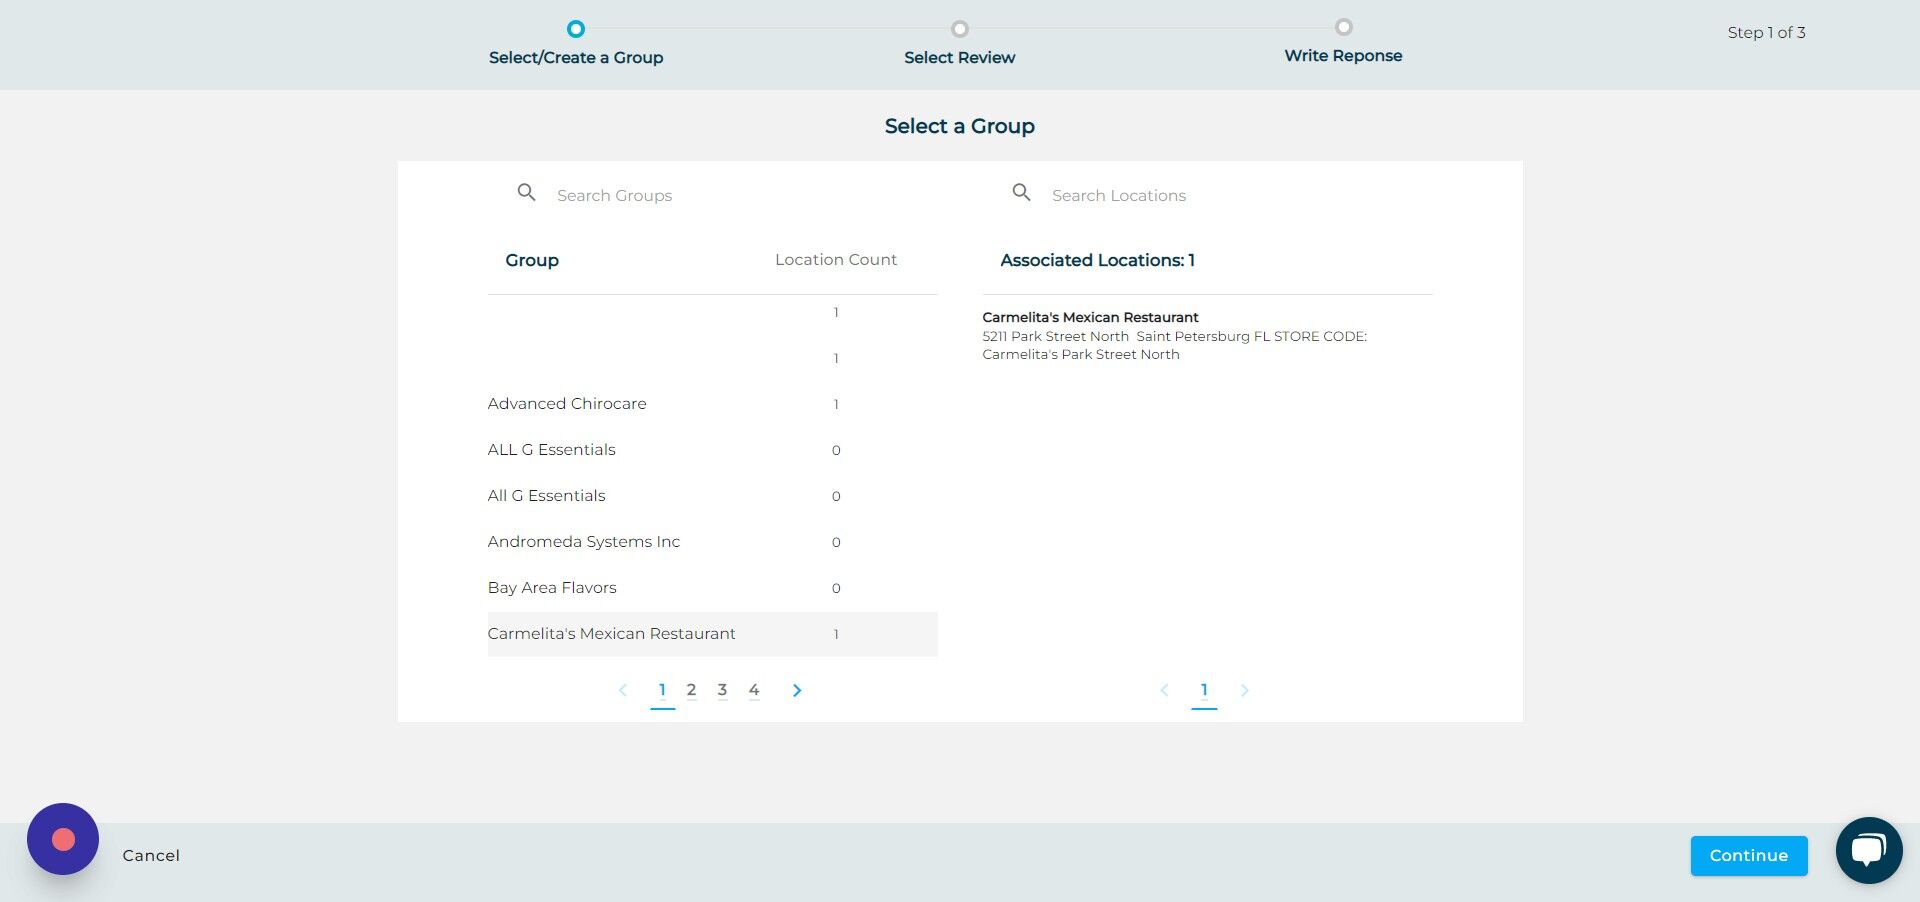Image resolution: width=1920 pixels, height=902 pixels.
Task: Open locations page 1
Action: tap(1204, 690)
